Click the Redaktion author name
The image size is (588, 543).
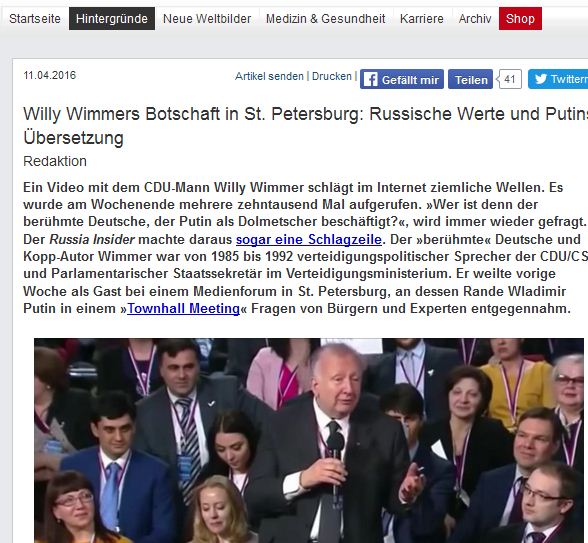click(55, 161)
